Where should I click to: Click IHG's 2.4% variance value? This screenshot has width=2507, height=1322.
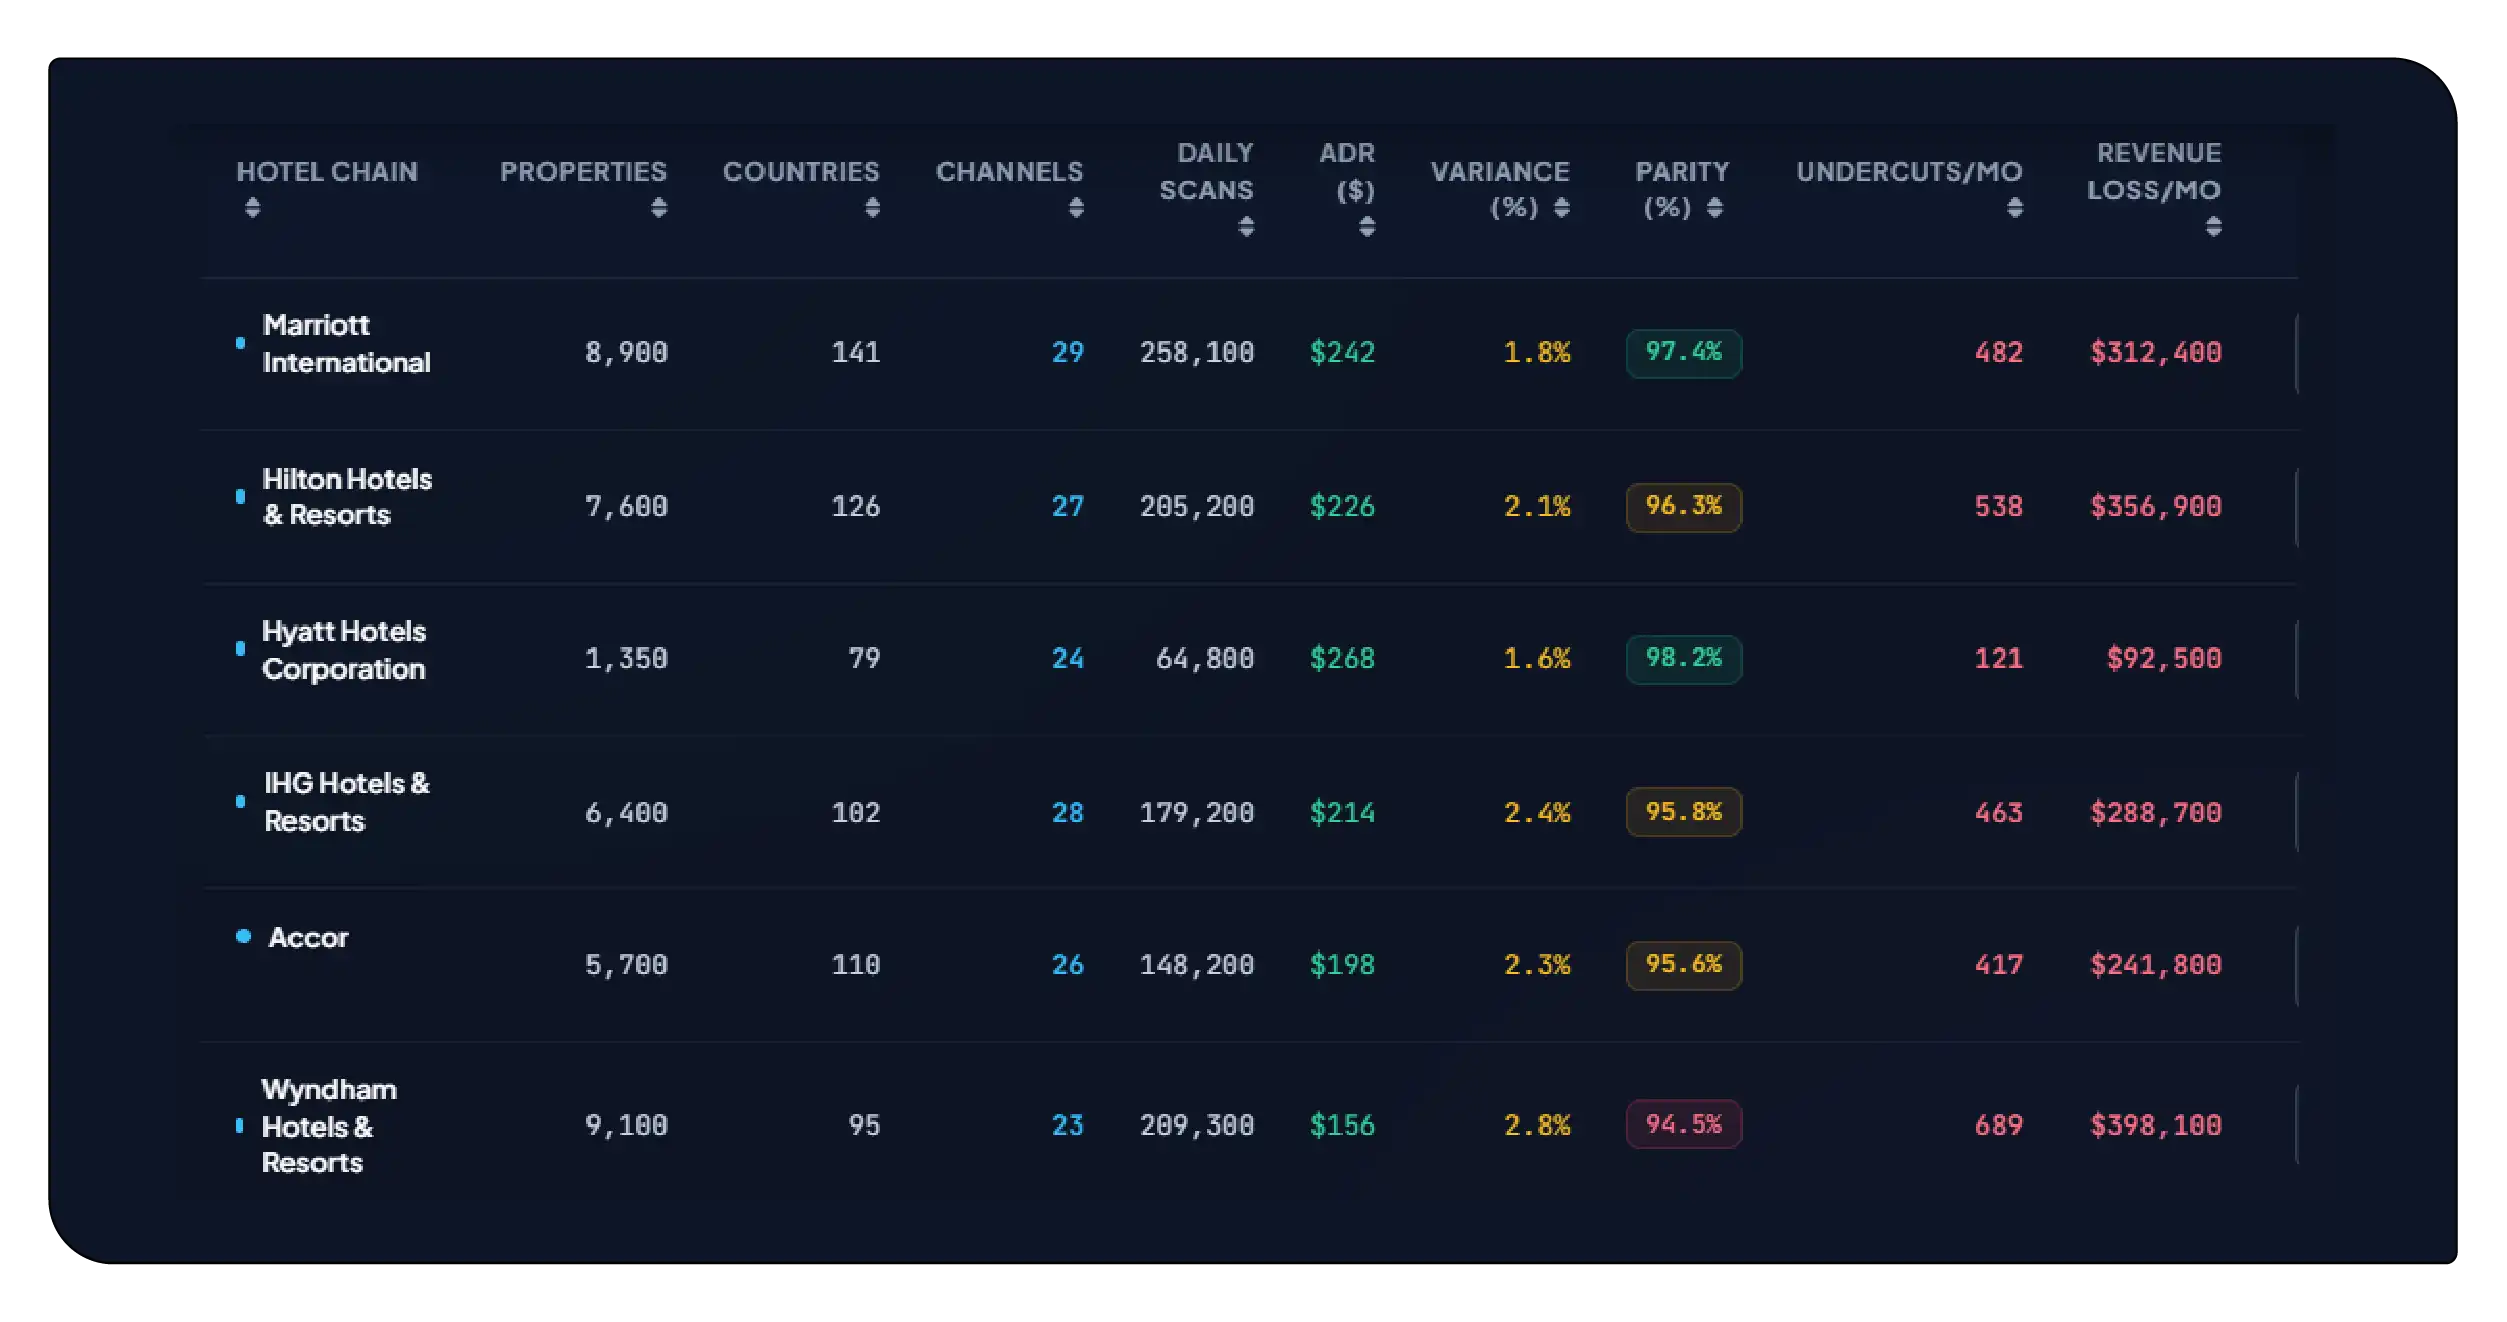[x=1538, y=813]
